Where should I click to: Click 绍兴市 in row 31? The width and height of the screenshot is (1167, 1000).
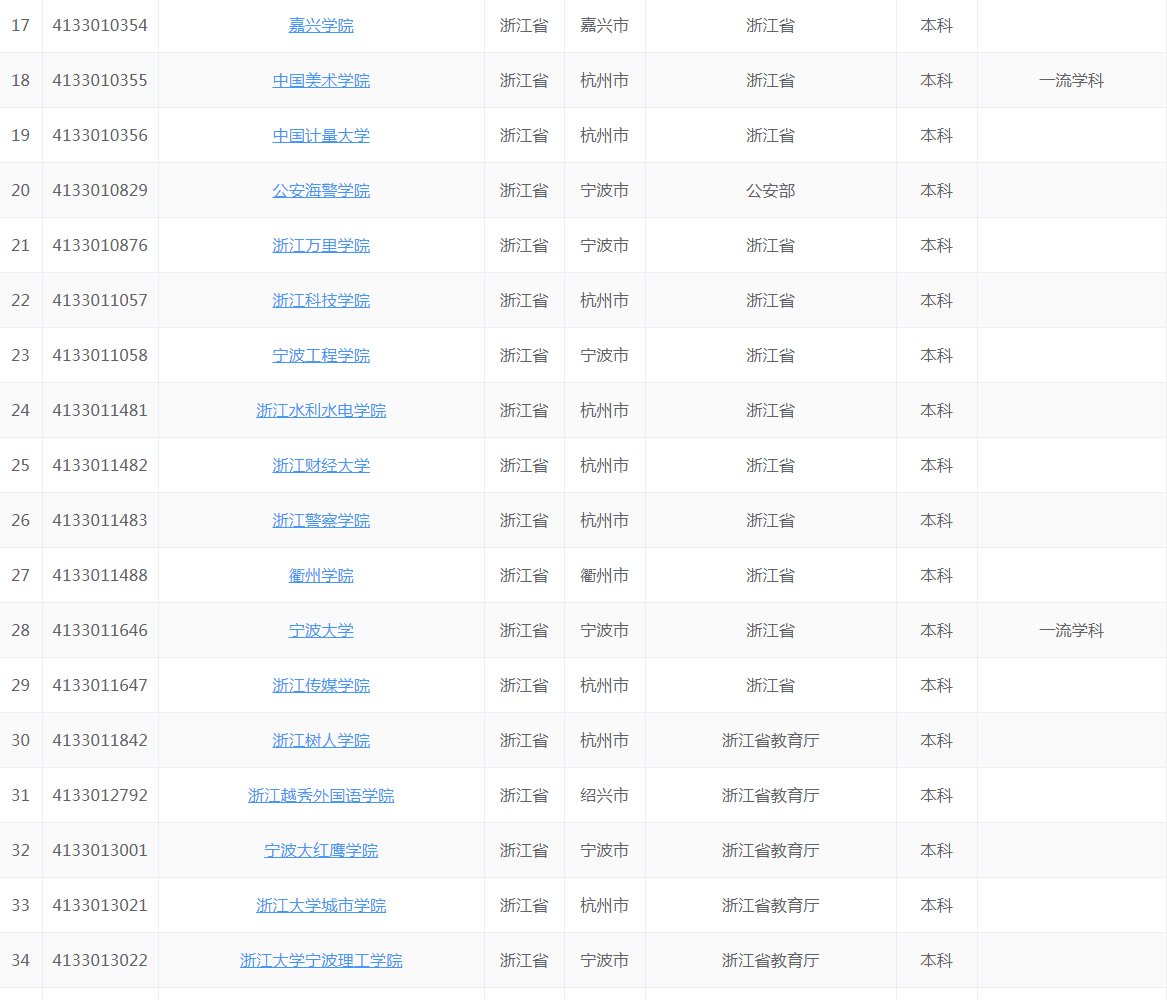pos(604,796)
